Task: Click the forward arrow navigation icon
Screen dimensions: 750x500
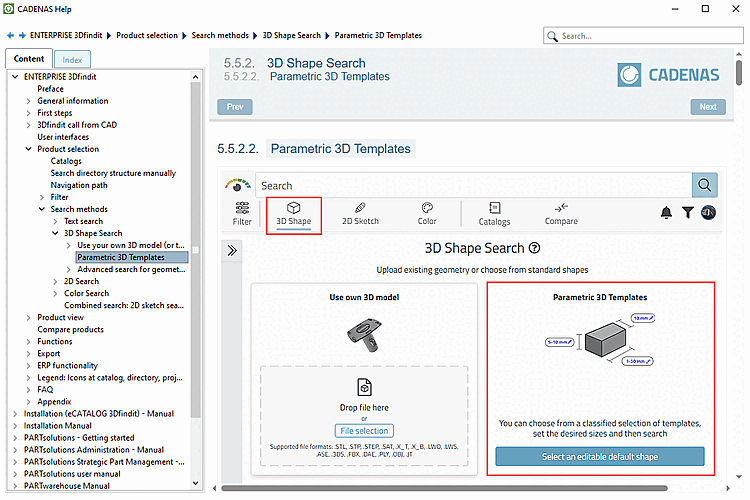Action: (22, 35)
